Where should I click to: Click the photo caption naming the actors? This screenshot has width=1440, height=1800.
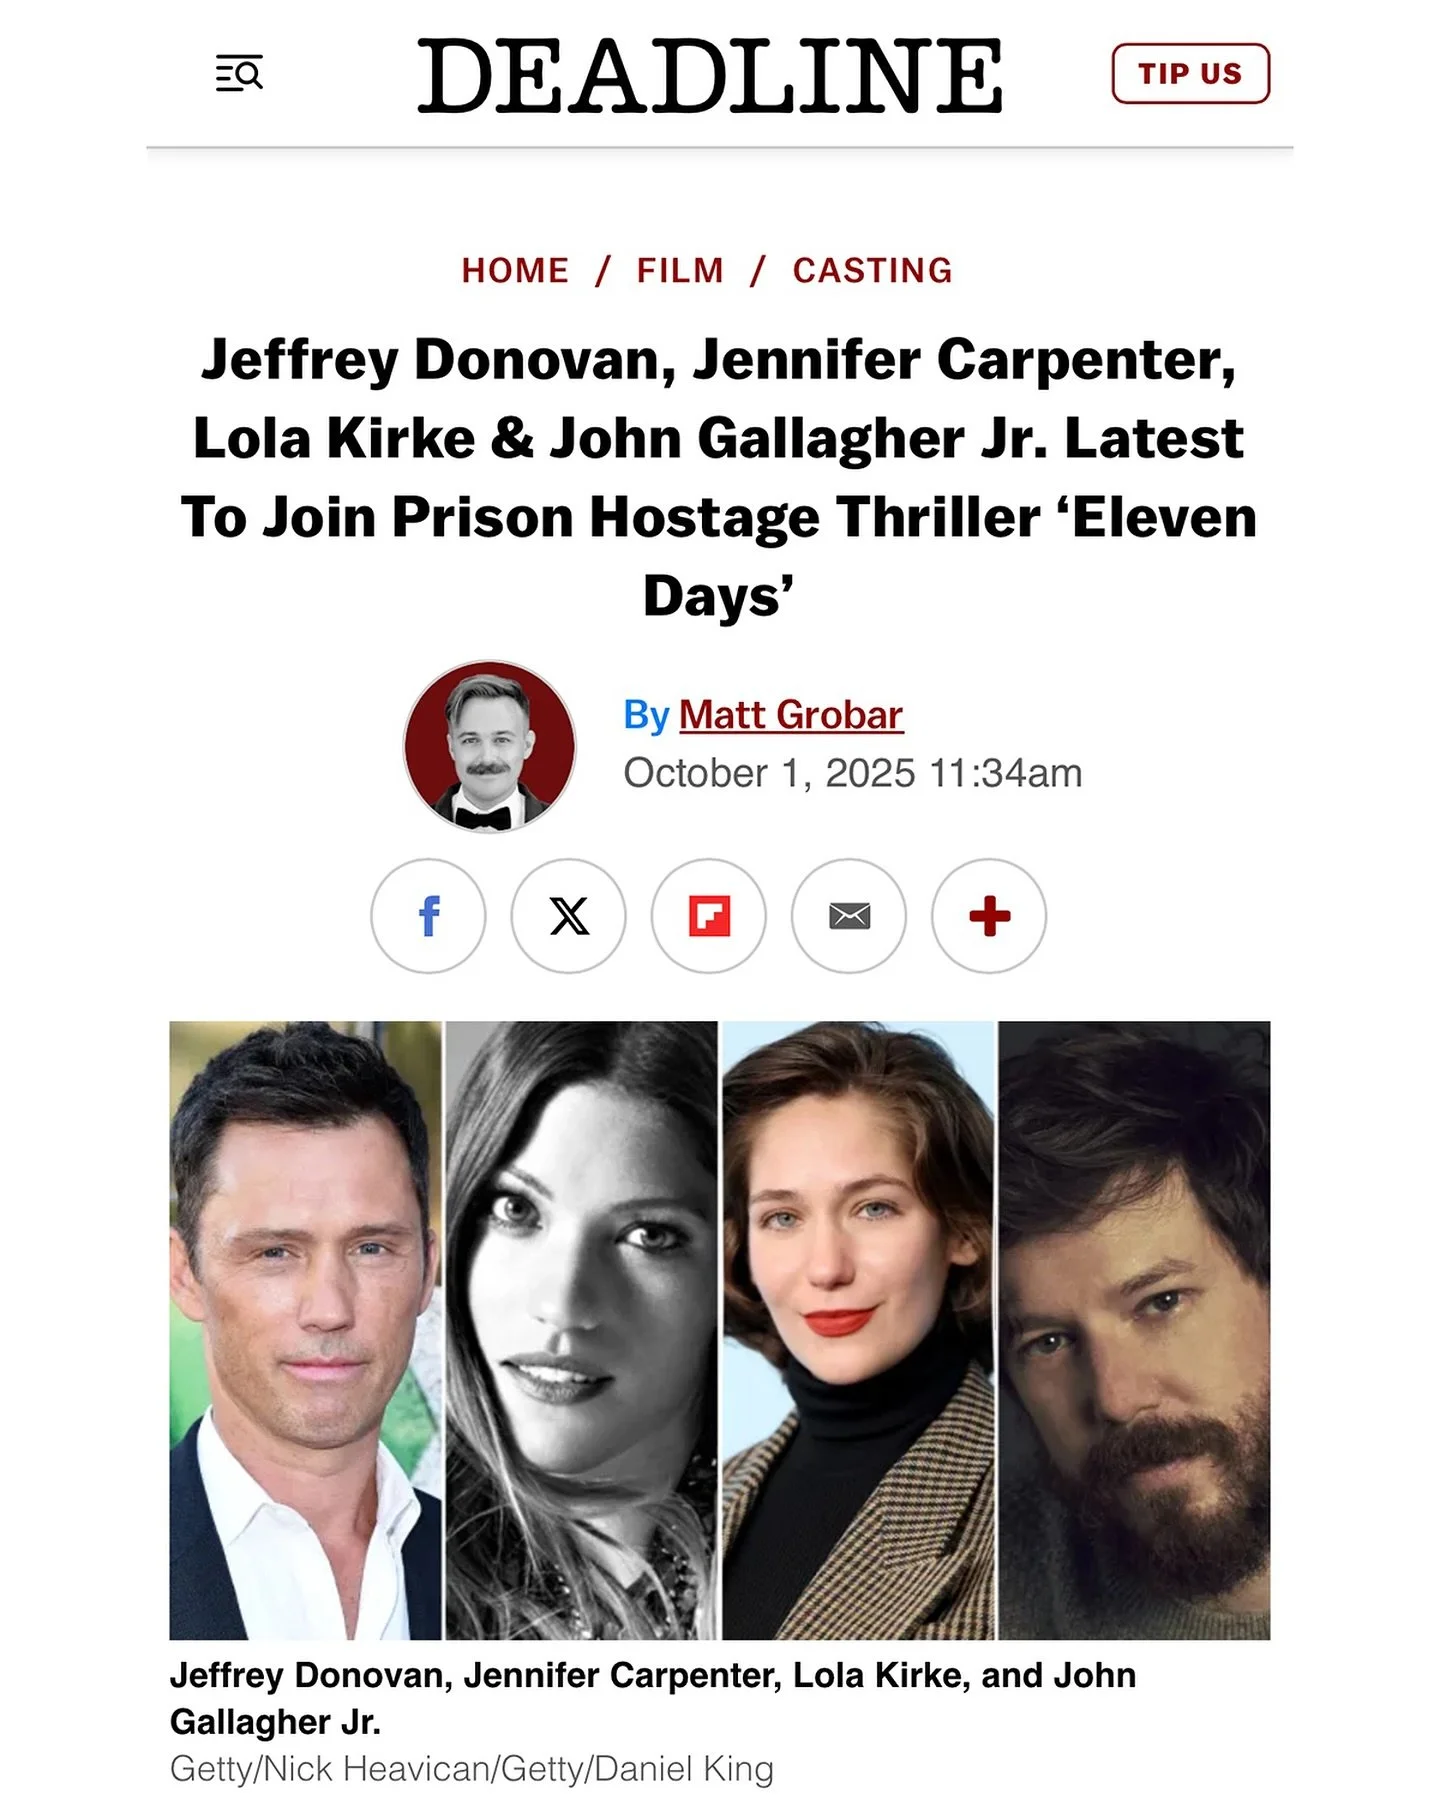653,1698
